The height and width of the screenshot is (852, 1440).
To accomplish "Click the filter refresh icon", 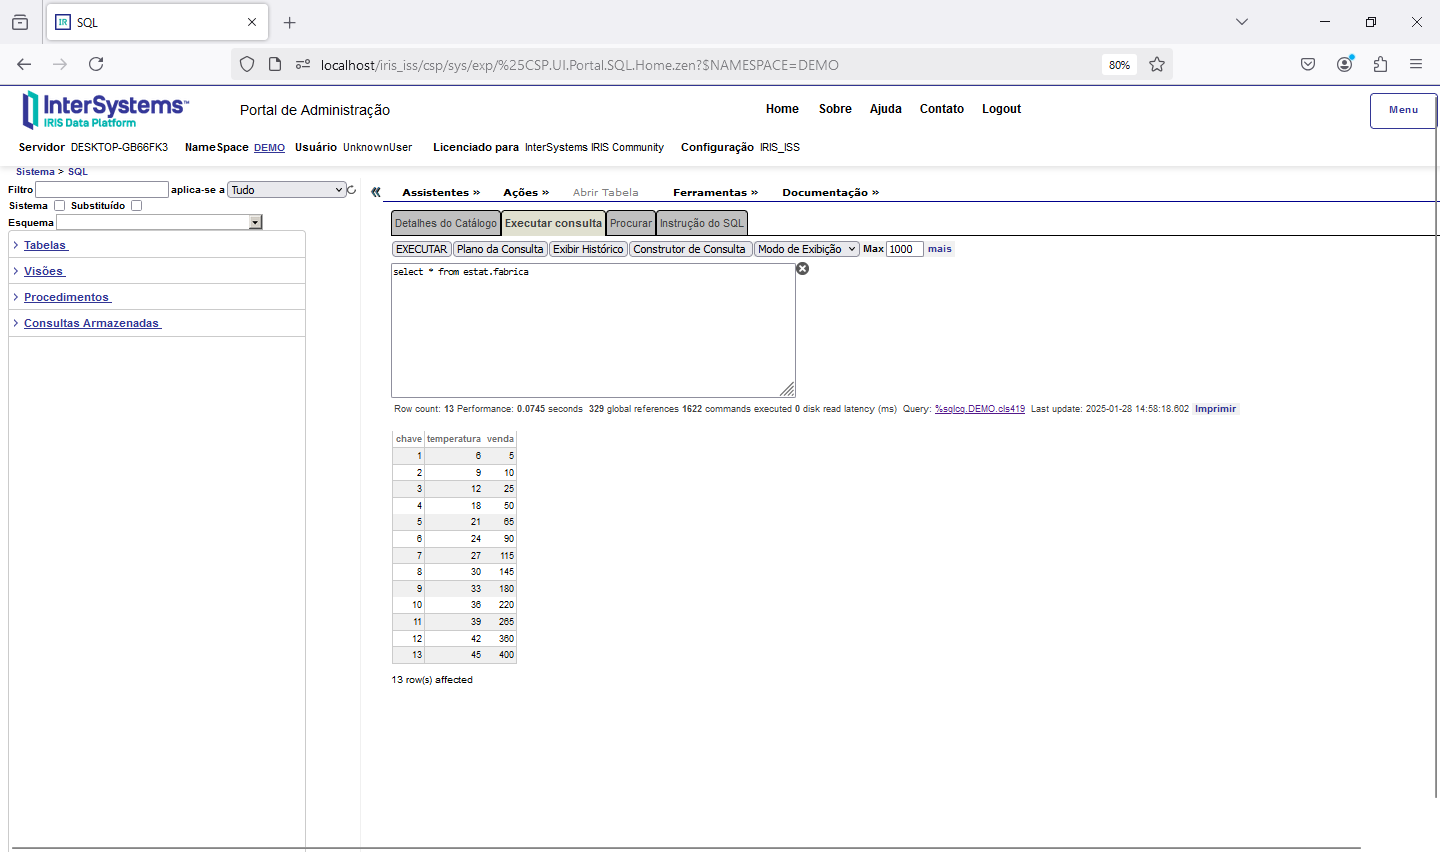I will (x=352, y=190).
